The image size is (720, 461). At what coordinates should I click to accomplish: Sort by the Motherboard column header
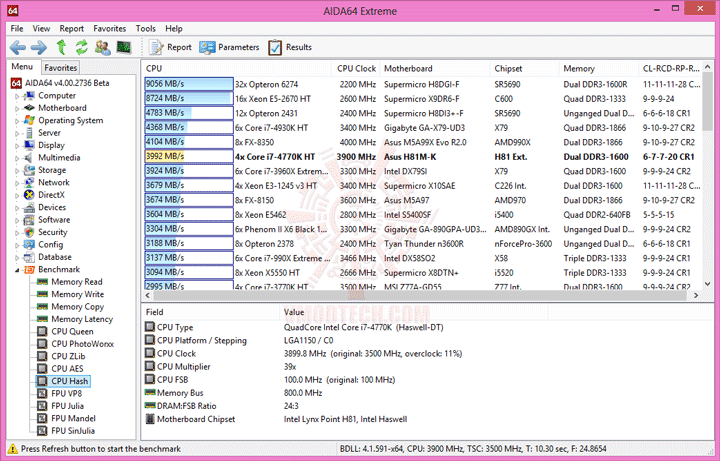pos(435,68)
